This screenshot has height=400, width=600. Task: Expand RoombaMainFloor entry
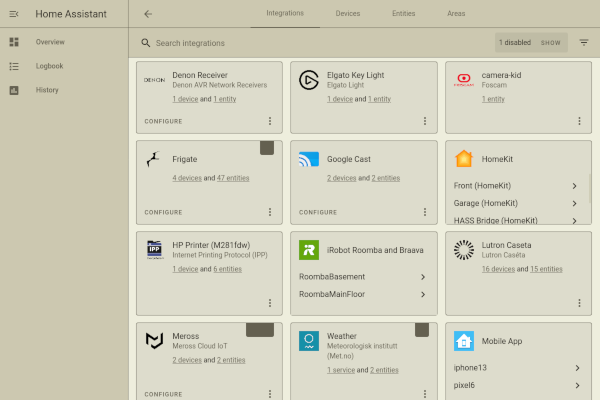[364, 294]
